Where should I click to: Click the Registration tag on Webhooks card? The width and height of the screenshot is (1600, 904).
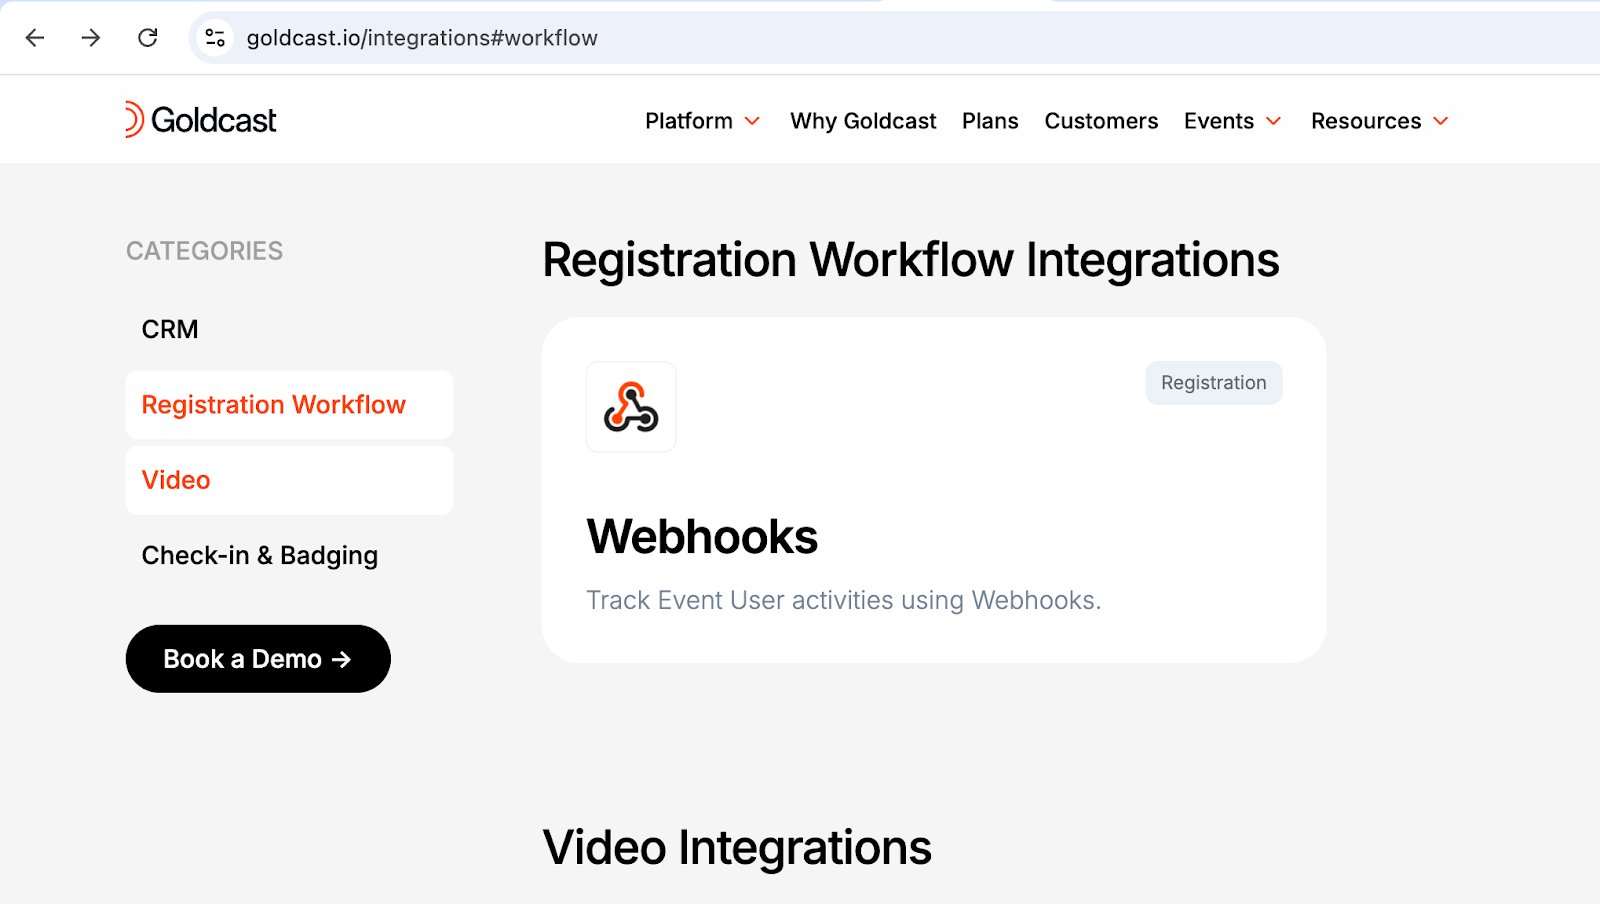point(1214,383)
